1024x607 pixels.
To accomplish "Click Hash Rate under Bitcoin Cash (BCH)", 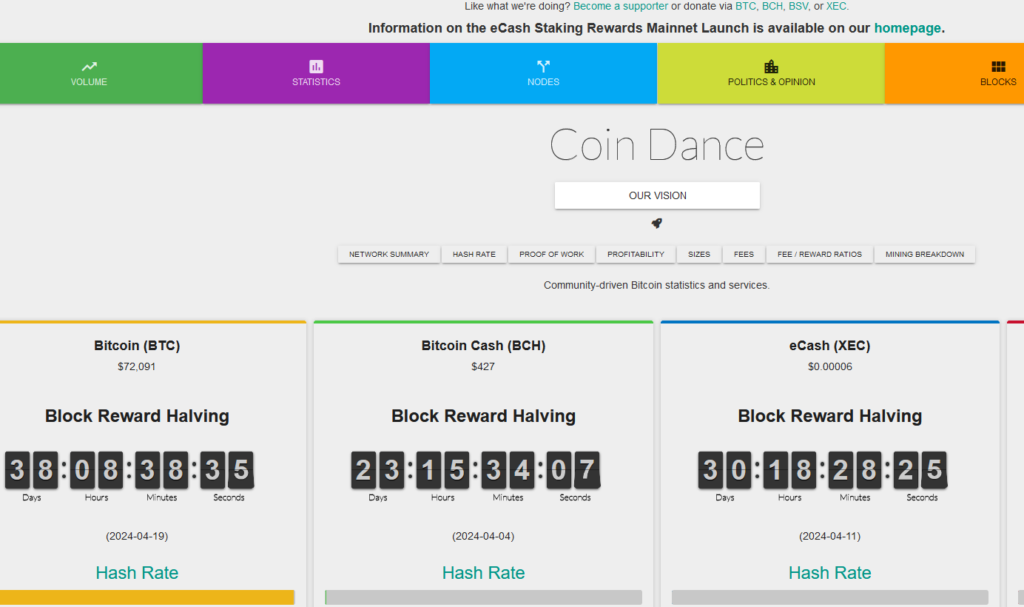I will point(483,572).
